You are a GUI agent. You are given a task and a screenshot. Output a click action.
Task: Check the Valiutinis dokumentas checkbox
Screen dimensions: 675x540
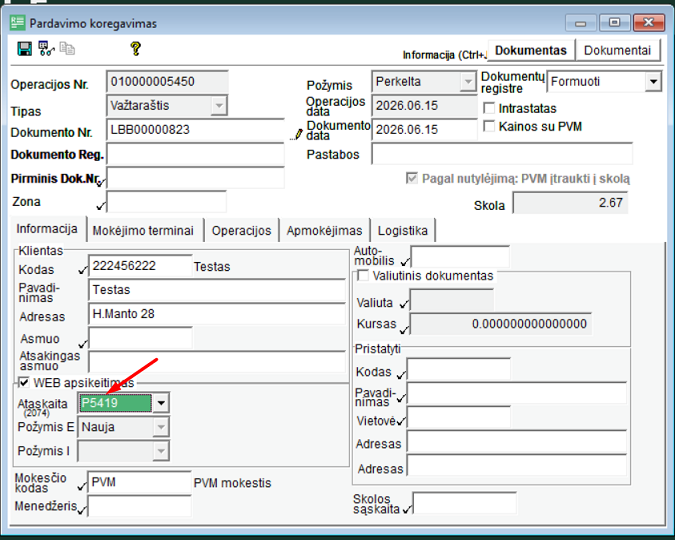tap(363, 275)
